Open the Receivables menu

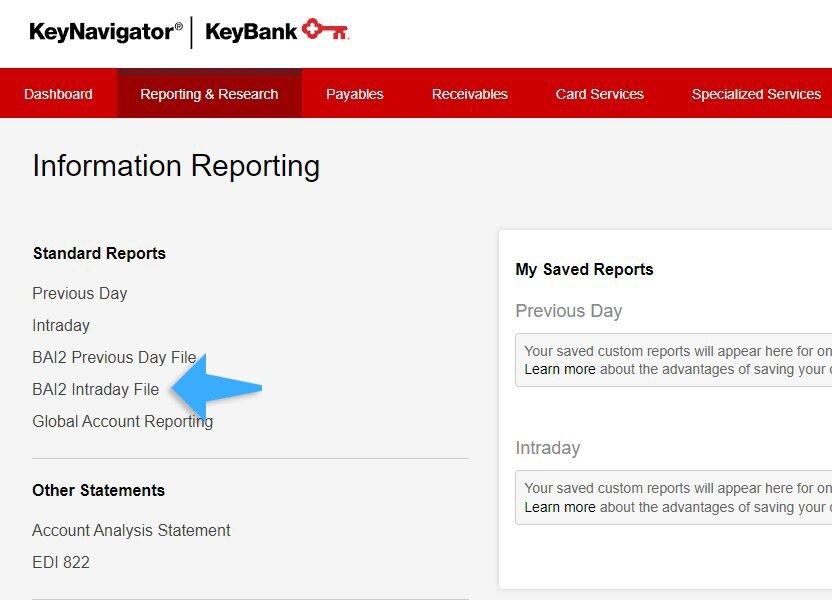469,94
